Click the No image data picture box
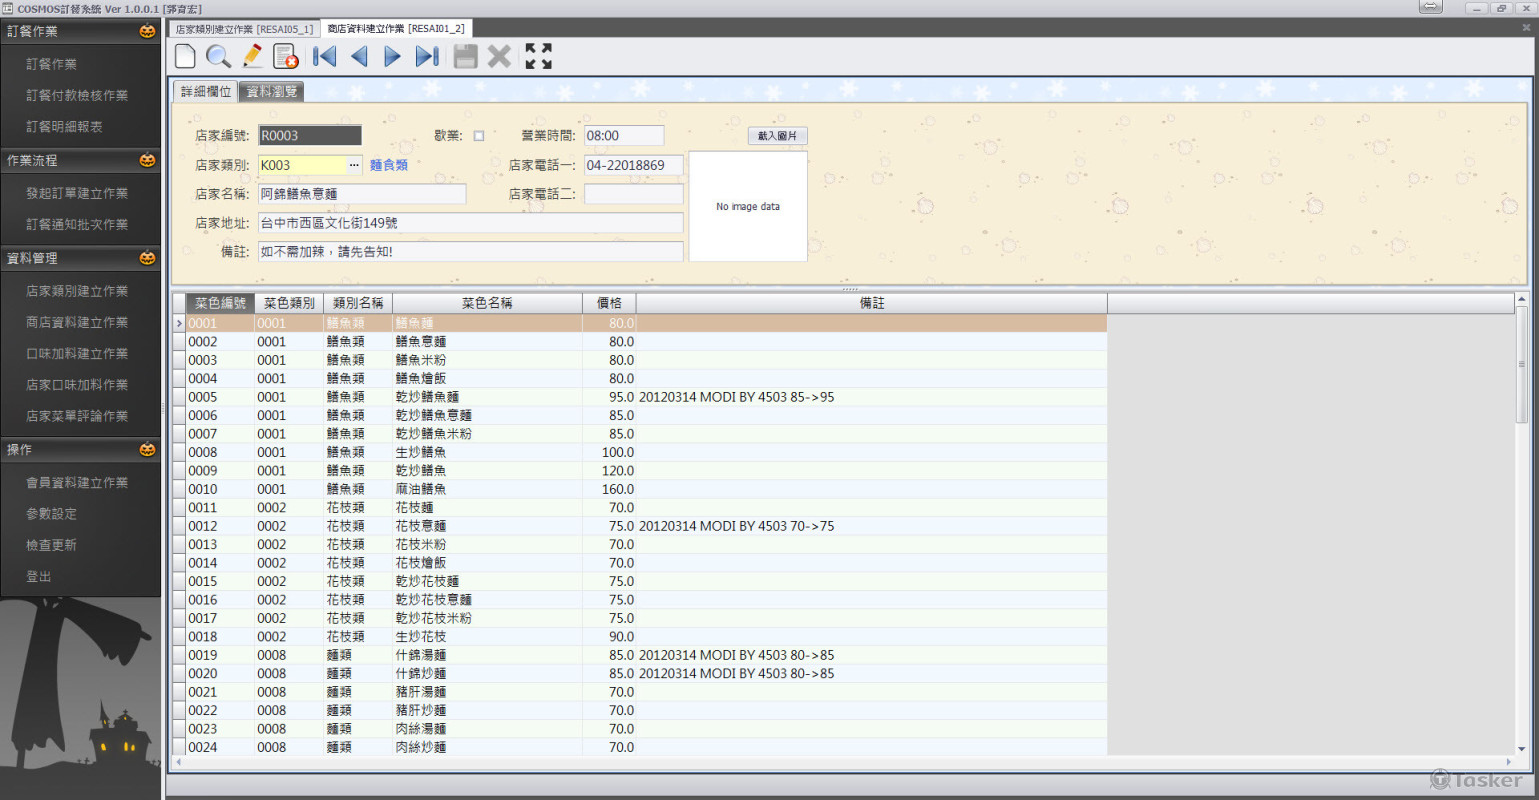 748,207
